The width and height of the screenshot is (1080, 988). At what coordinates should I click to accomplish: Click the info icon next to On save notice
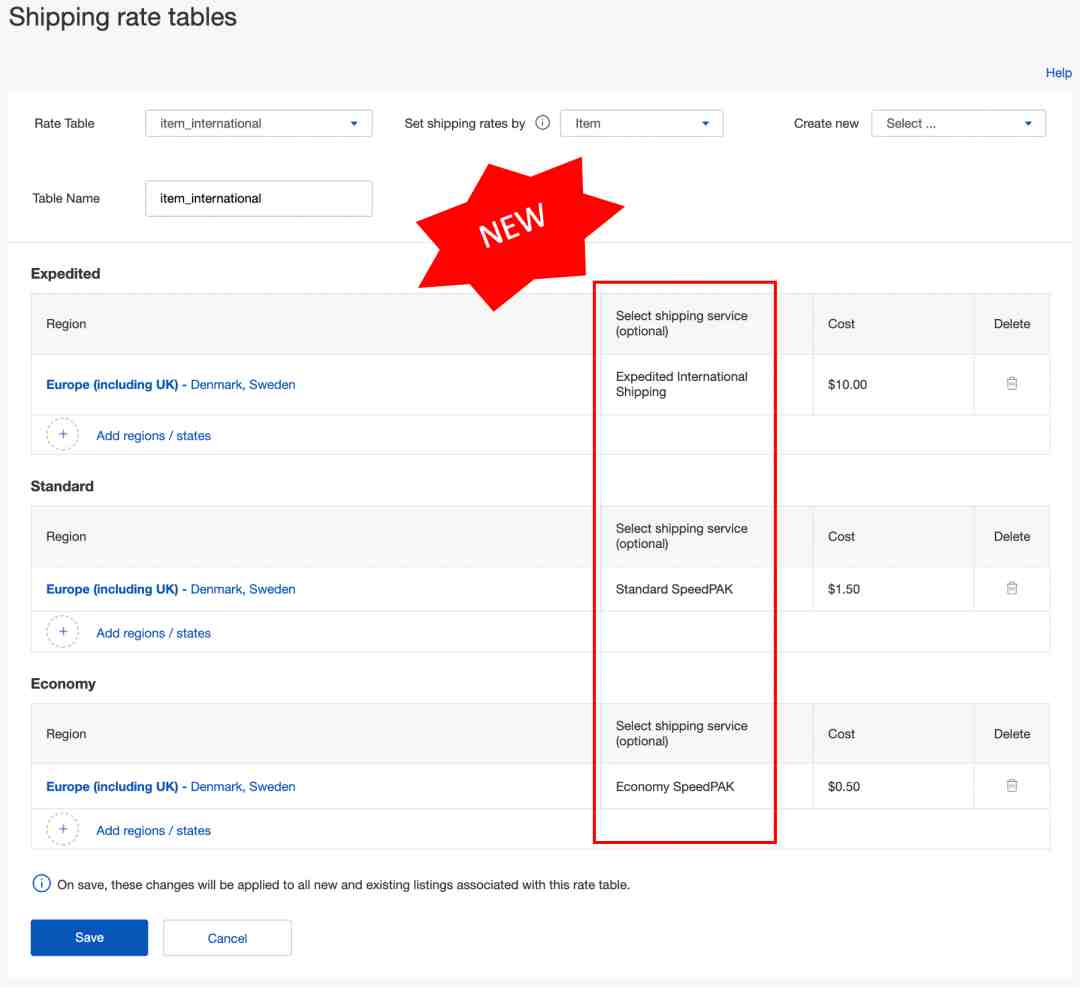(41, 884)
